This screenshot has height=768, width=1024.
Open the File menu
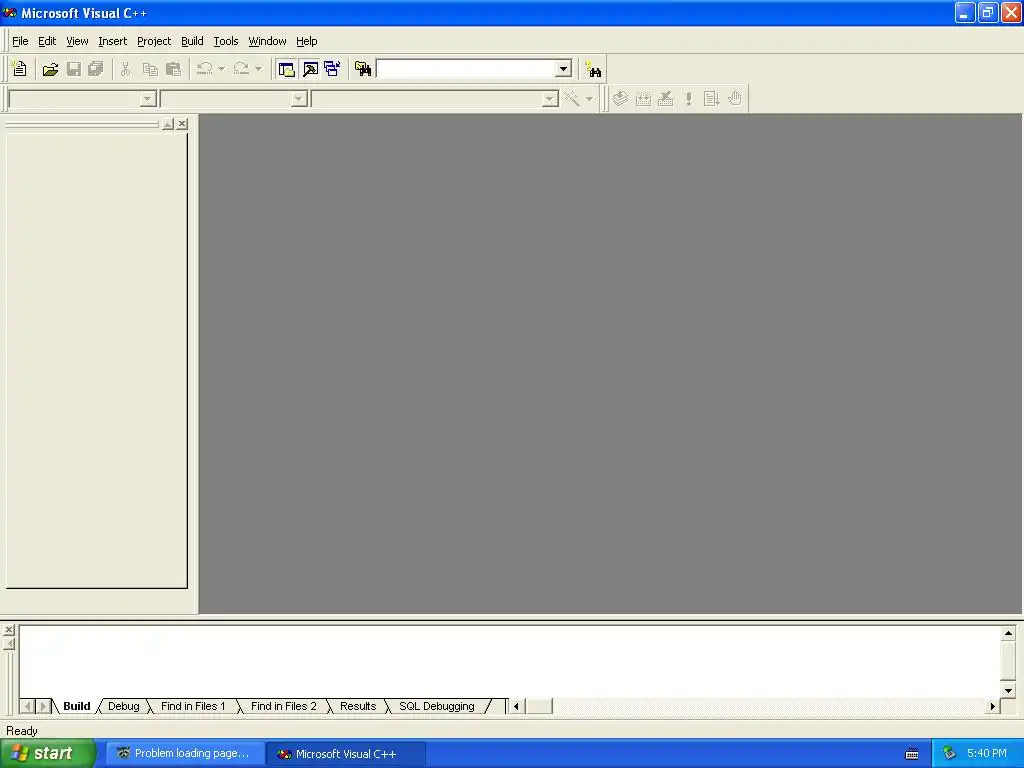(x=20, y=41)
